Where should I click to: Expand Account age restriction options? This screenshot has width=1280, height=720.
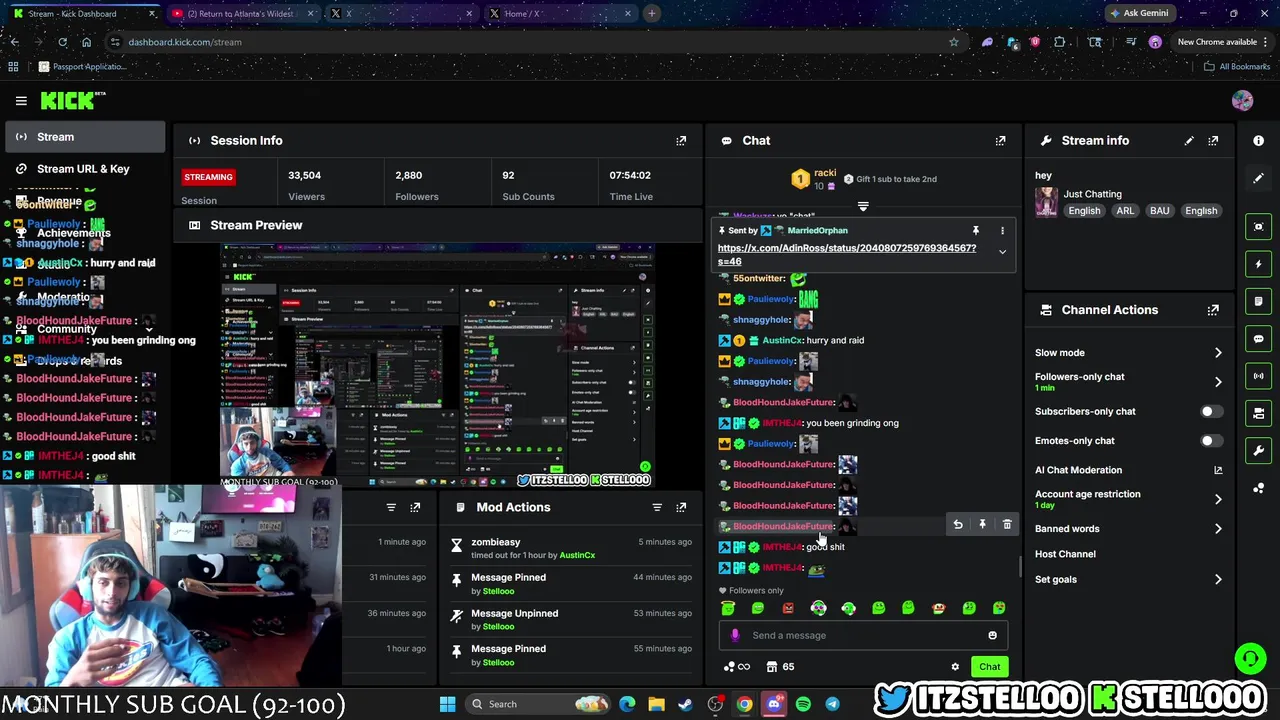[x=1218, y=499]
